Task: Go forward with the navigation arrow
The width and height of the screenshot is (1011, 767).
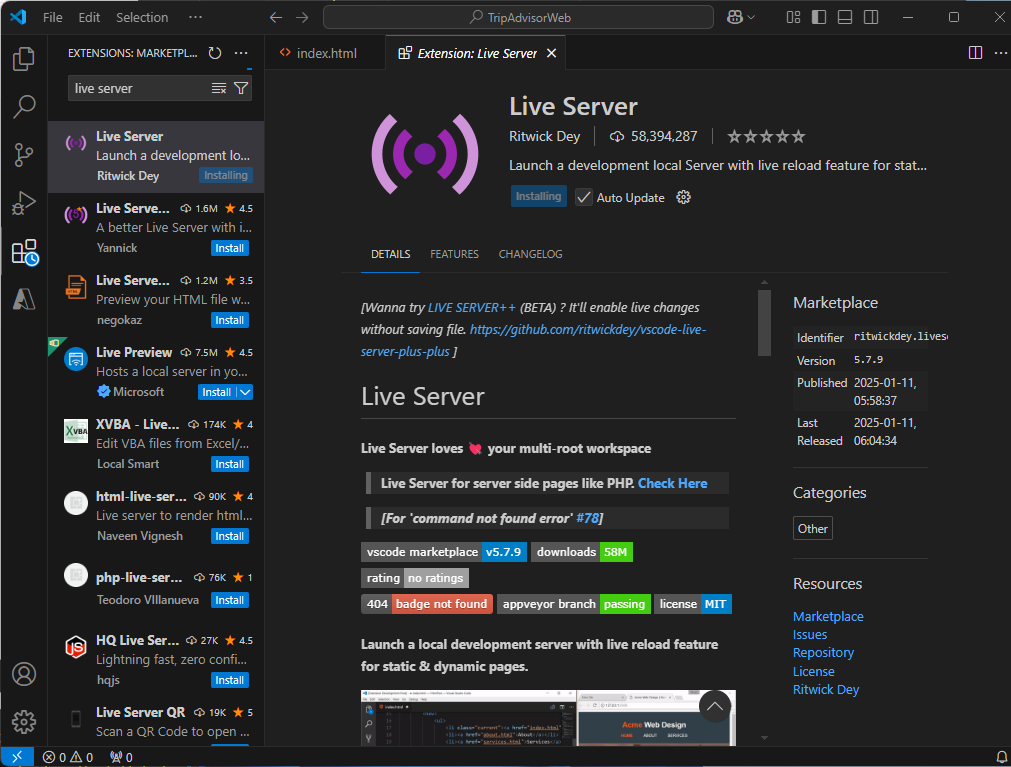Action: tap(302, 17)
